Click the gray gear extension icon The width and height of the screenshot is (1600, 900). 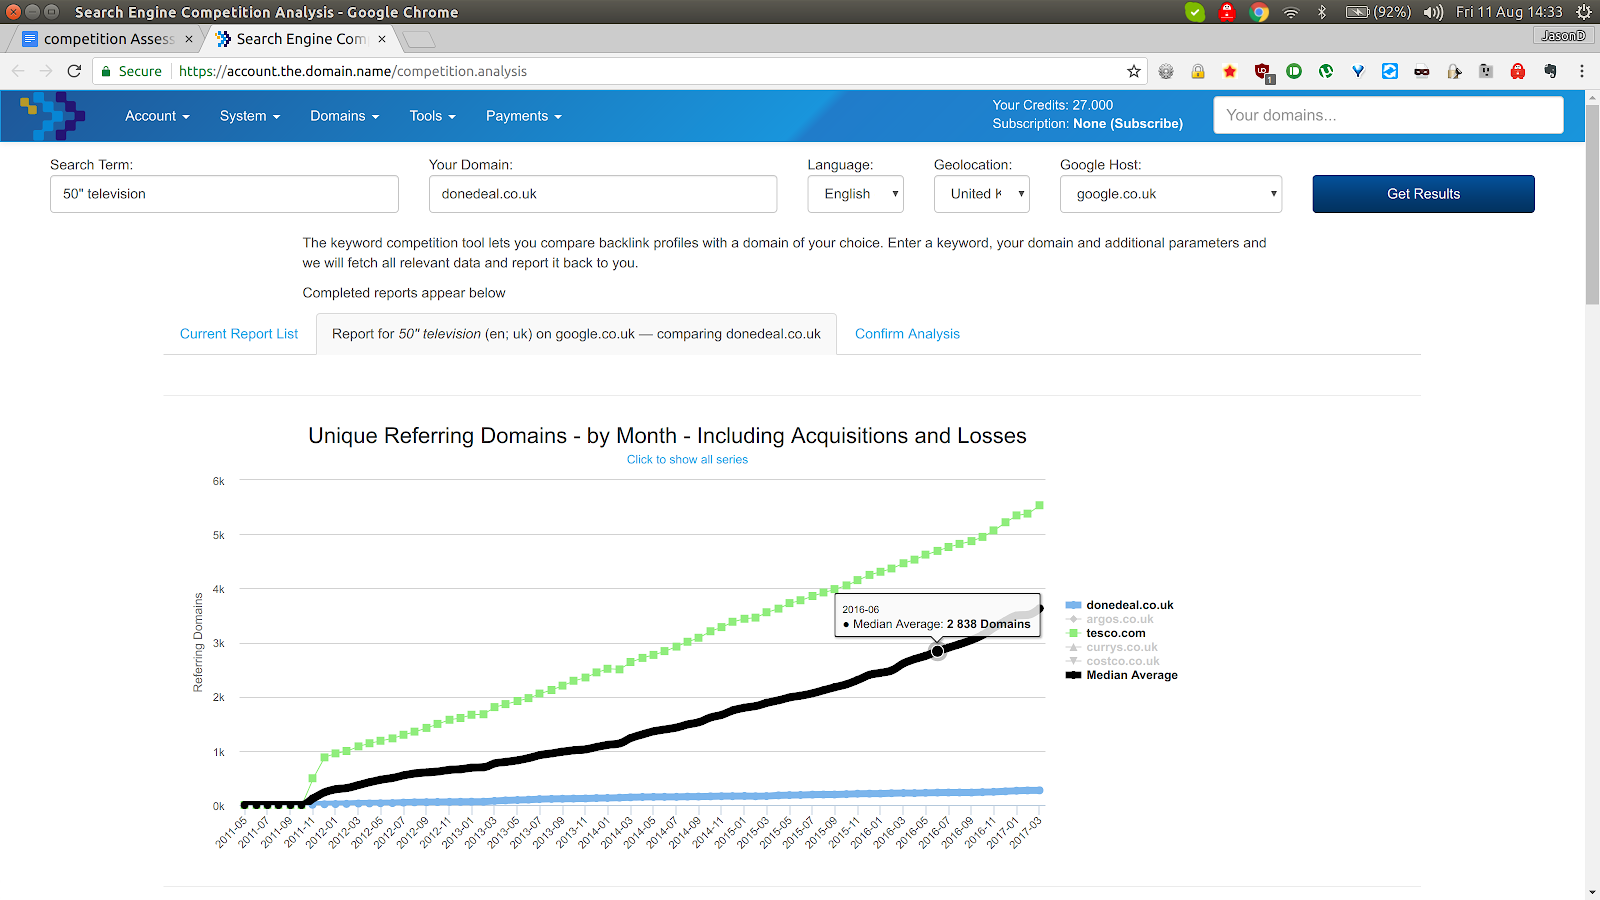coord(1166,71)
